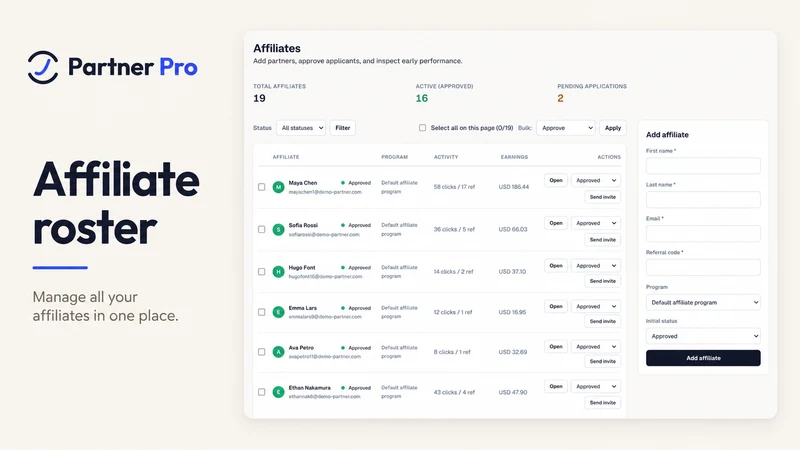800x450 pixels.
Task: Focus the Last name input field
Action: tap(703, 199)
